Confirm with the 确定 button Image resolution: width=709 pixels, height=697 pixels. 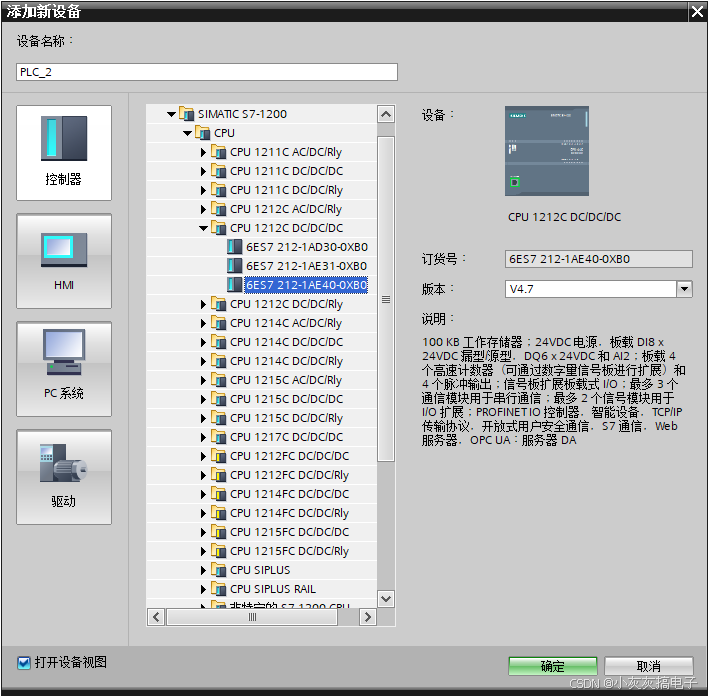[x=553, y=666]
